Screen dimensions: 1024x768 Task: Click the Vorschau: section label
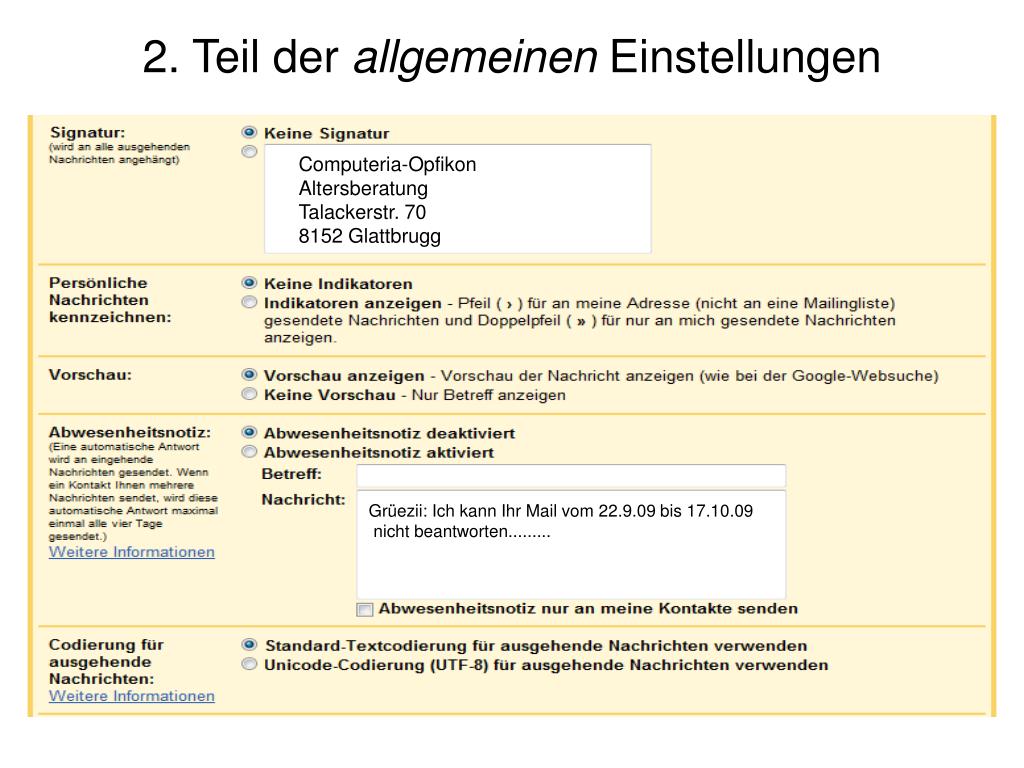(90, 375)
